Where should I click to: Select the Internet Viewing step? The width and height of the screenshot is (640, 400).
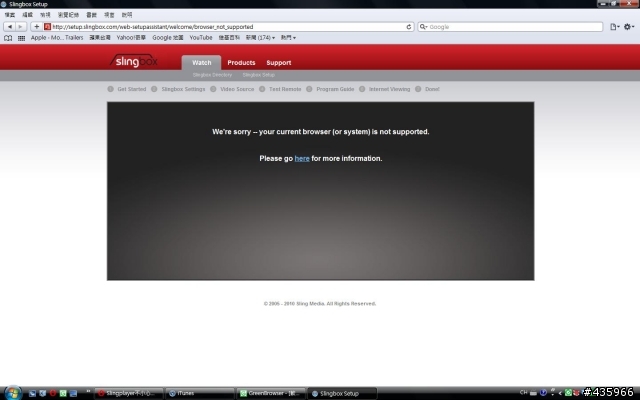click(385, 89)
